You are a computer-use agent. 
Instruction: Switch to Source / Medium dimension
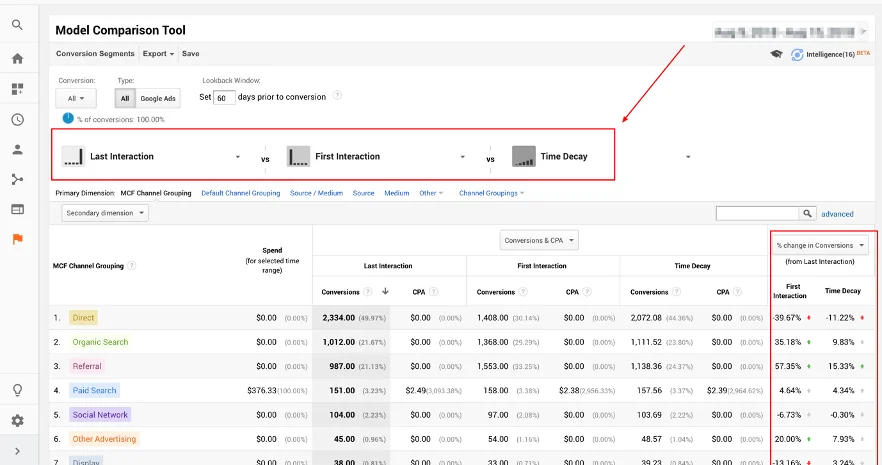[316, 193]
